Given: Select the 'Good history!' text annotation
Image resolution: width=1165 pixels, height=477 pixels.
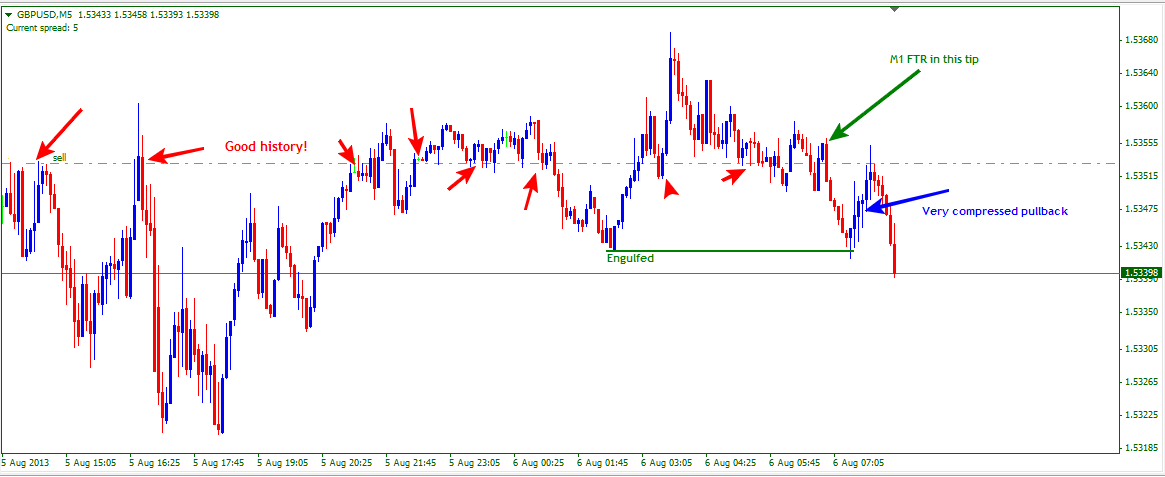Looking at the screenshot, I should click(266, 147).
